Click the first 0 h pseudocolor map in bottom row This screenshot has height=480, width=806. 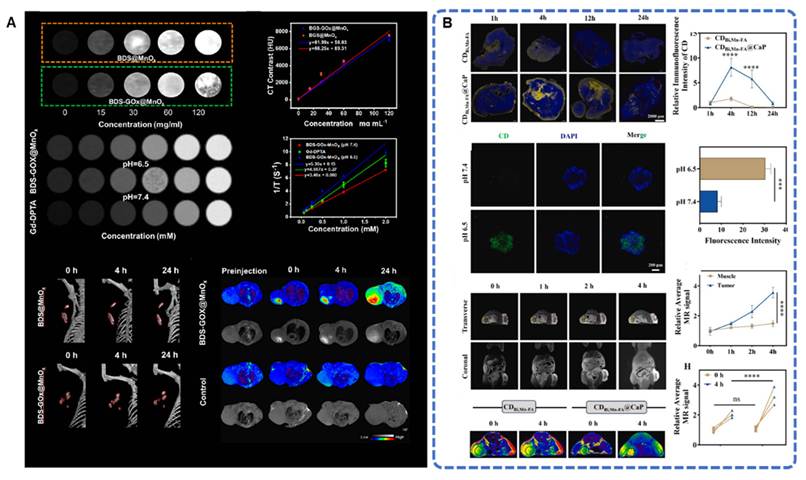[x=493, y=444]
